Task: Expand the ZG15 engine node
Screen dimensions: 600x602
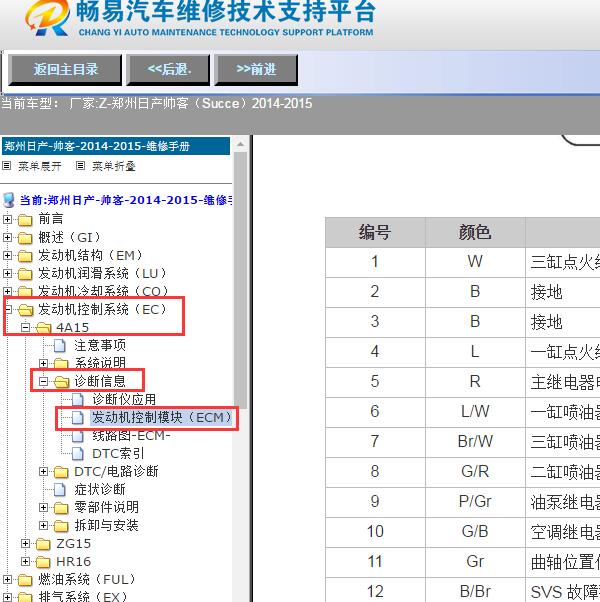Action: point(25,544)
